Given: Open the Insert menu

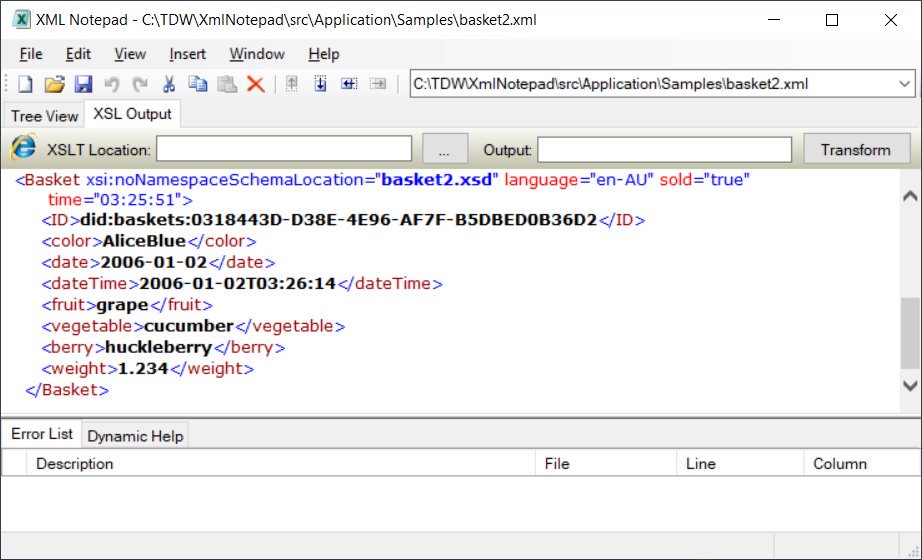Looking at the screenshot, I should 188,54.
